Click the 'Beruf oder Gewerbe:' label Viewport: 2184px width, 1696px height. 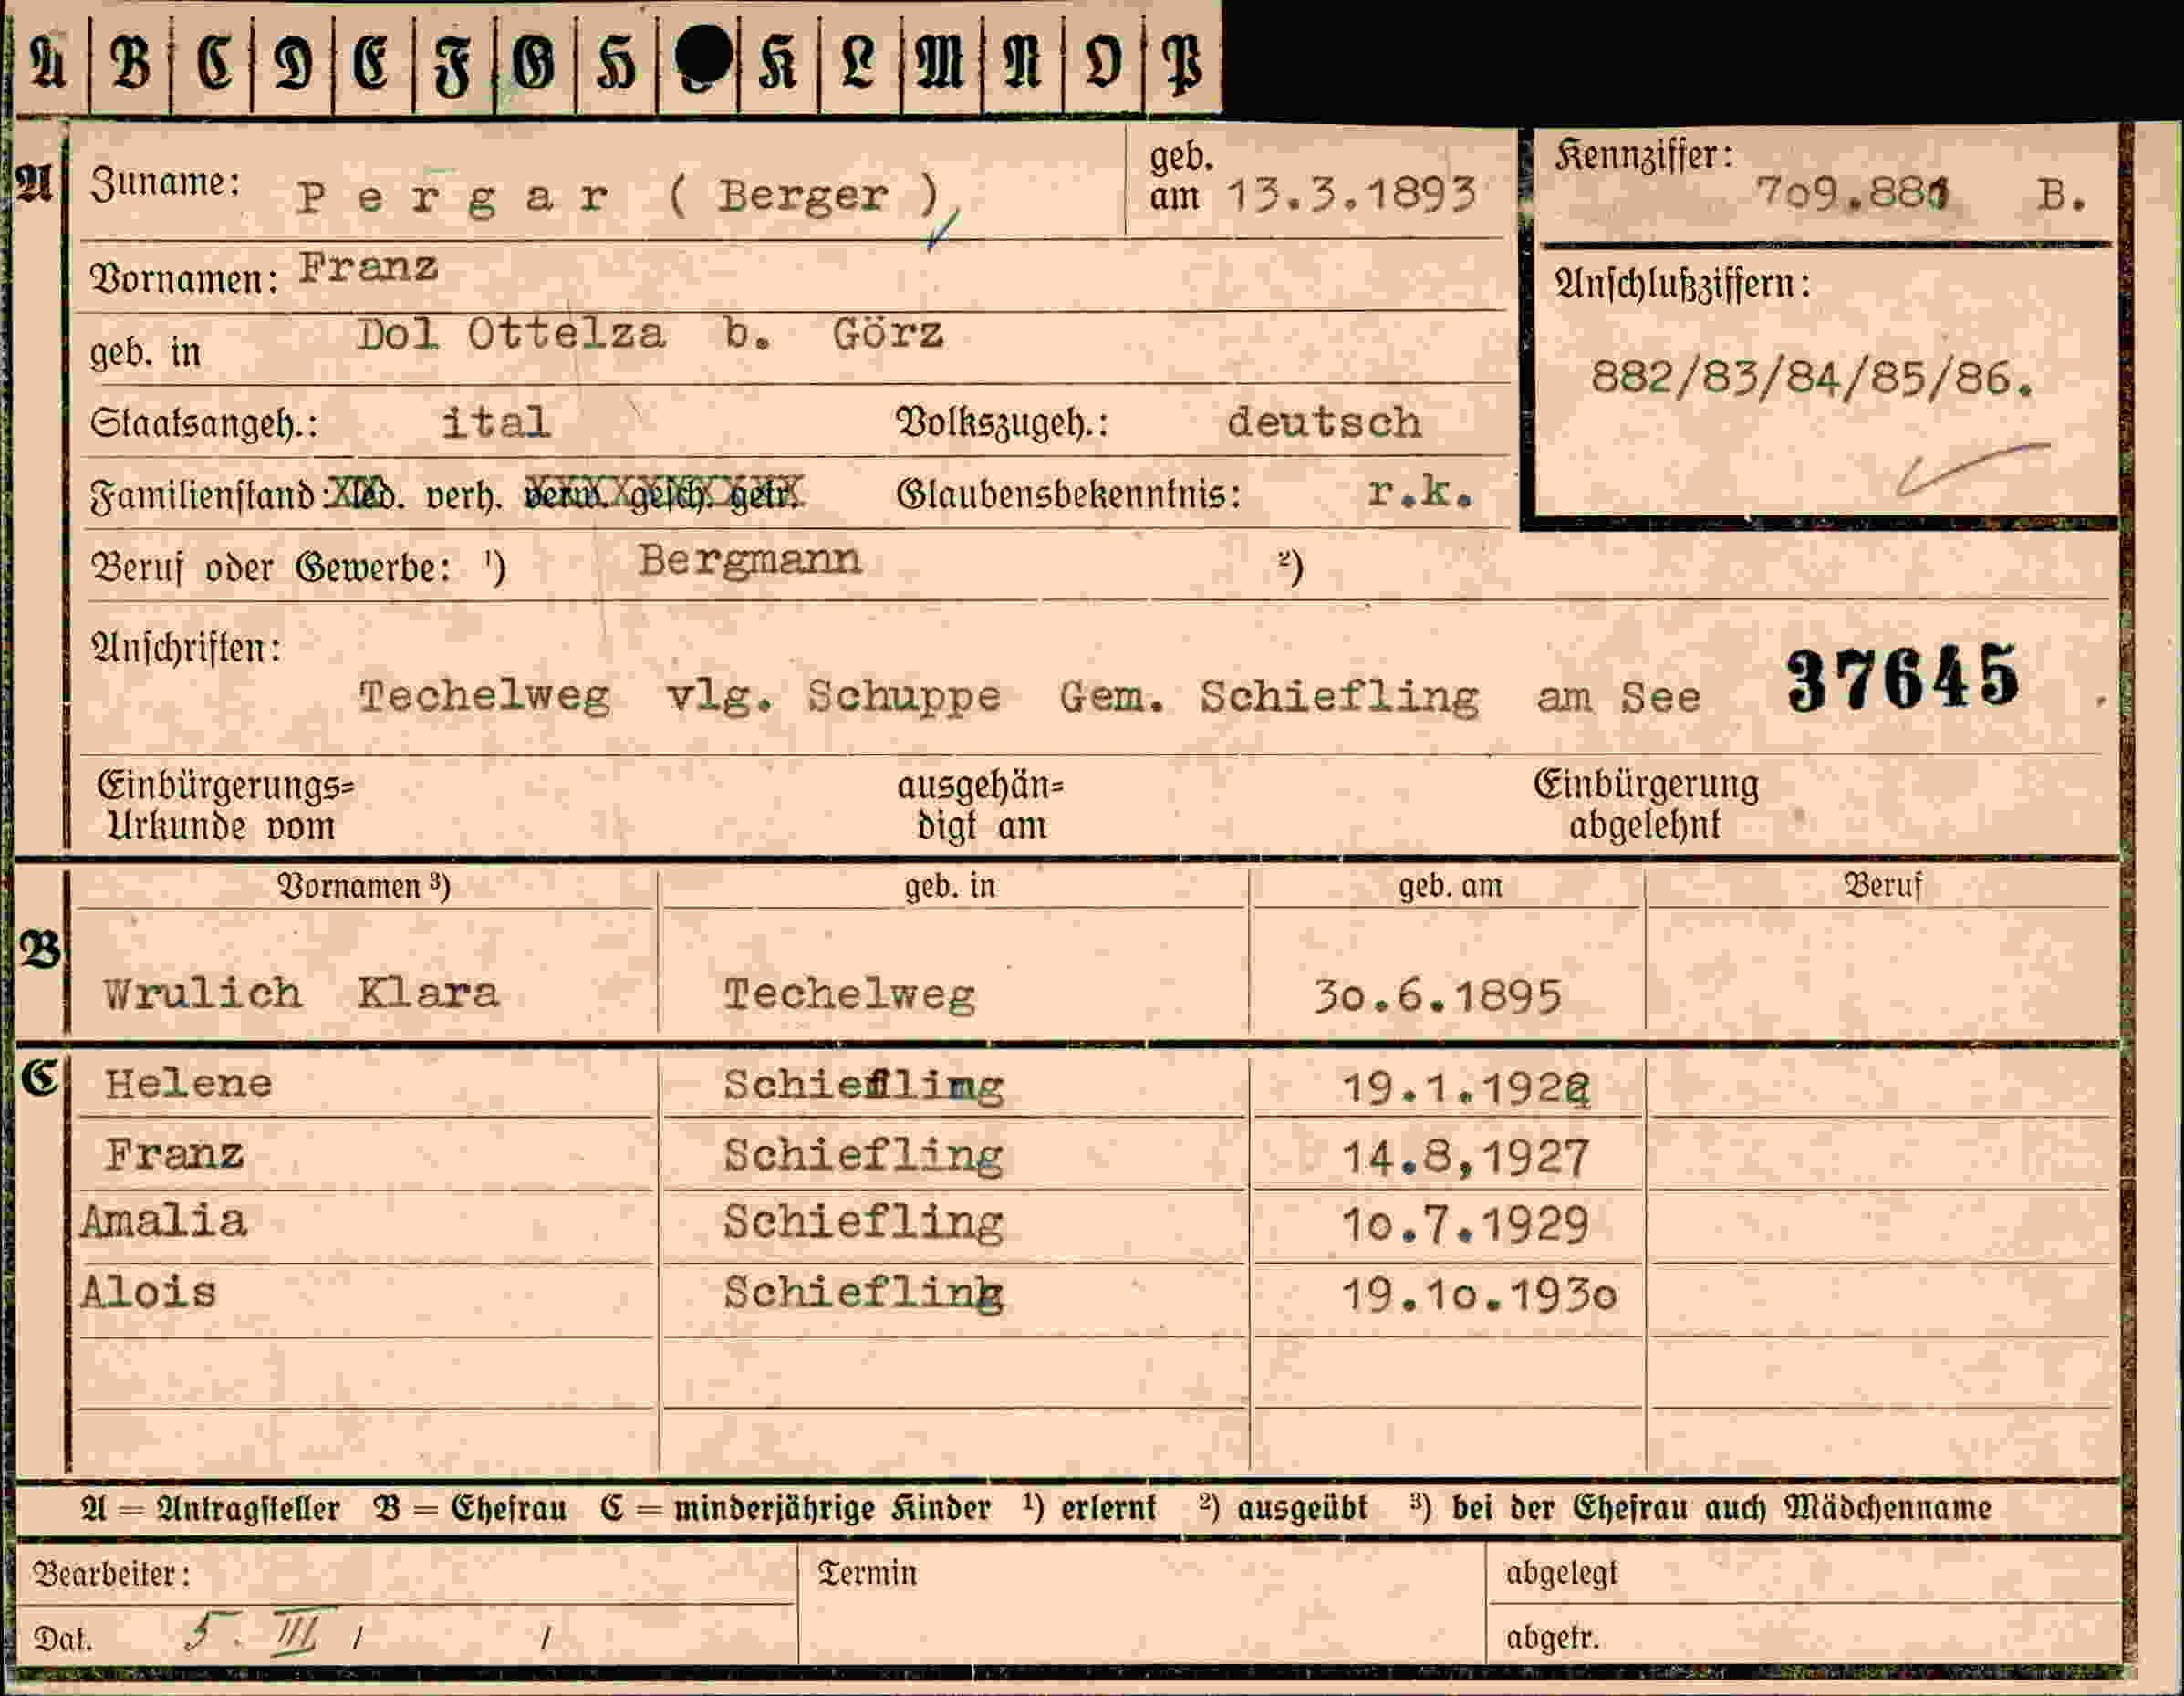tap(271, 568)
